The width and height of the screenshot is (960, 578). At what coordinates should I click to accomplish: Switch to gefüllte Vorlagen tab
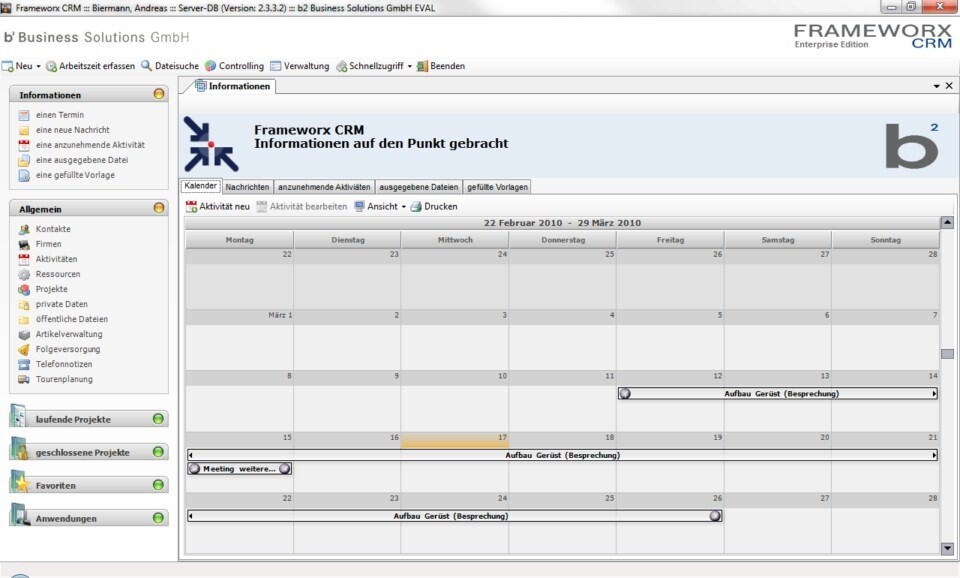point(497,187)
